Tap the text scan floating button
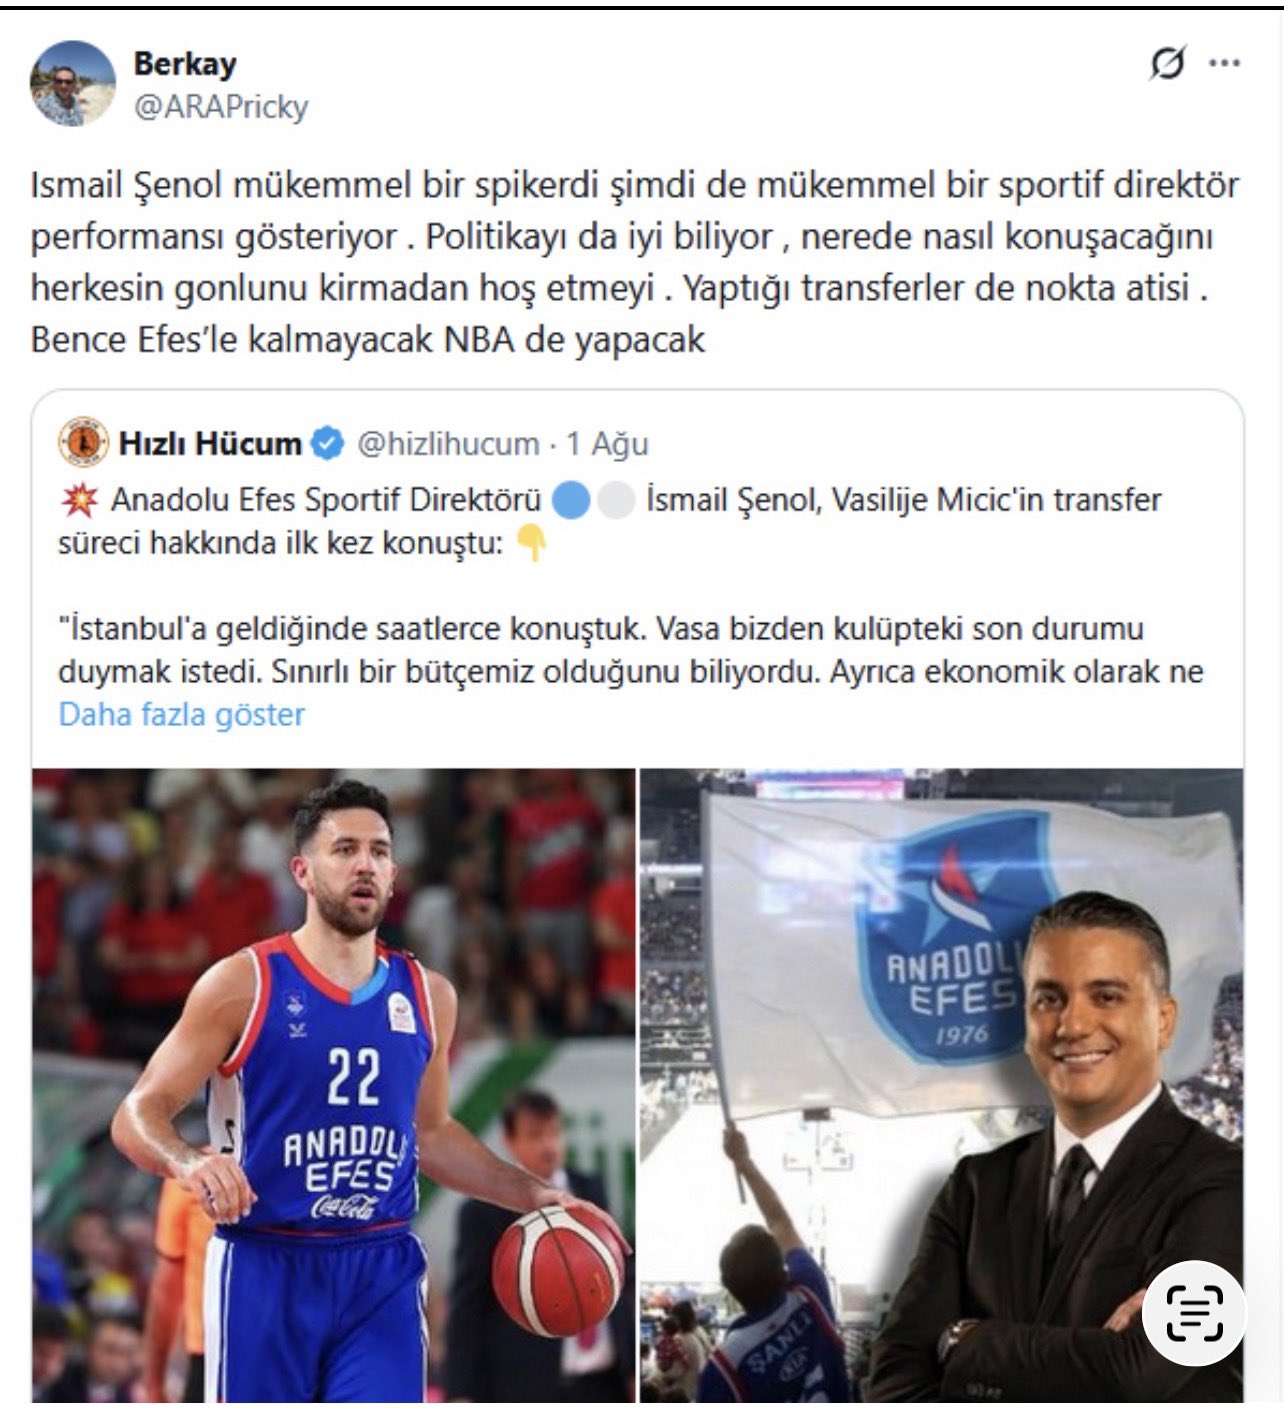Viewport: 1284px width, 1417px height. [1194, 1313]
